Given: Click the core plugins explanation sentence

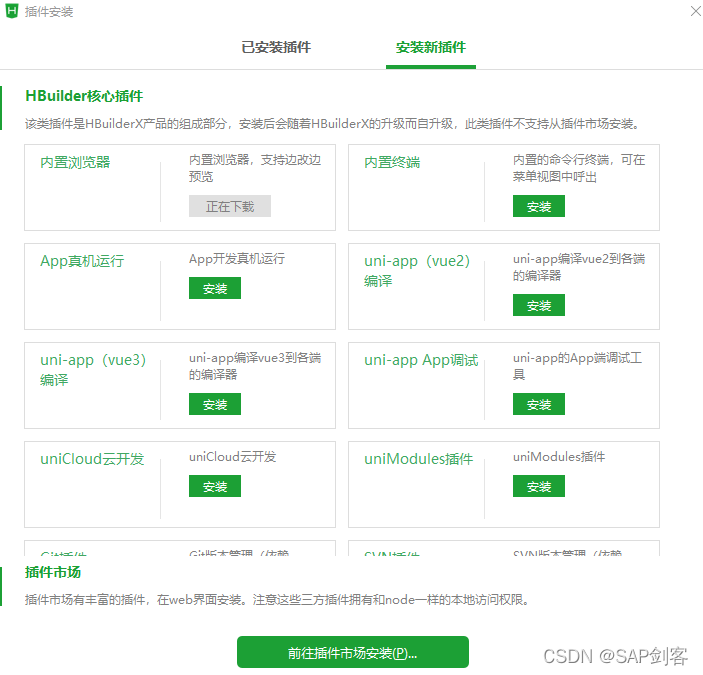Looking at the screenshot, I should [332, 124].
